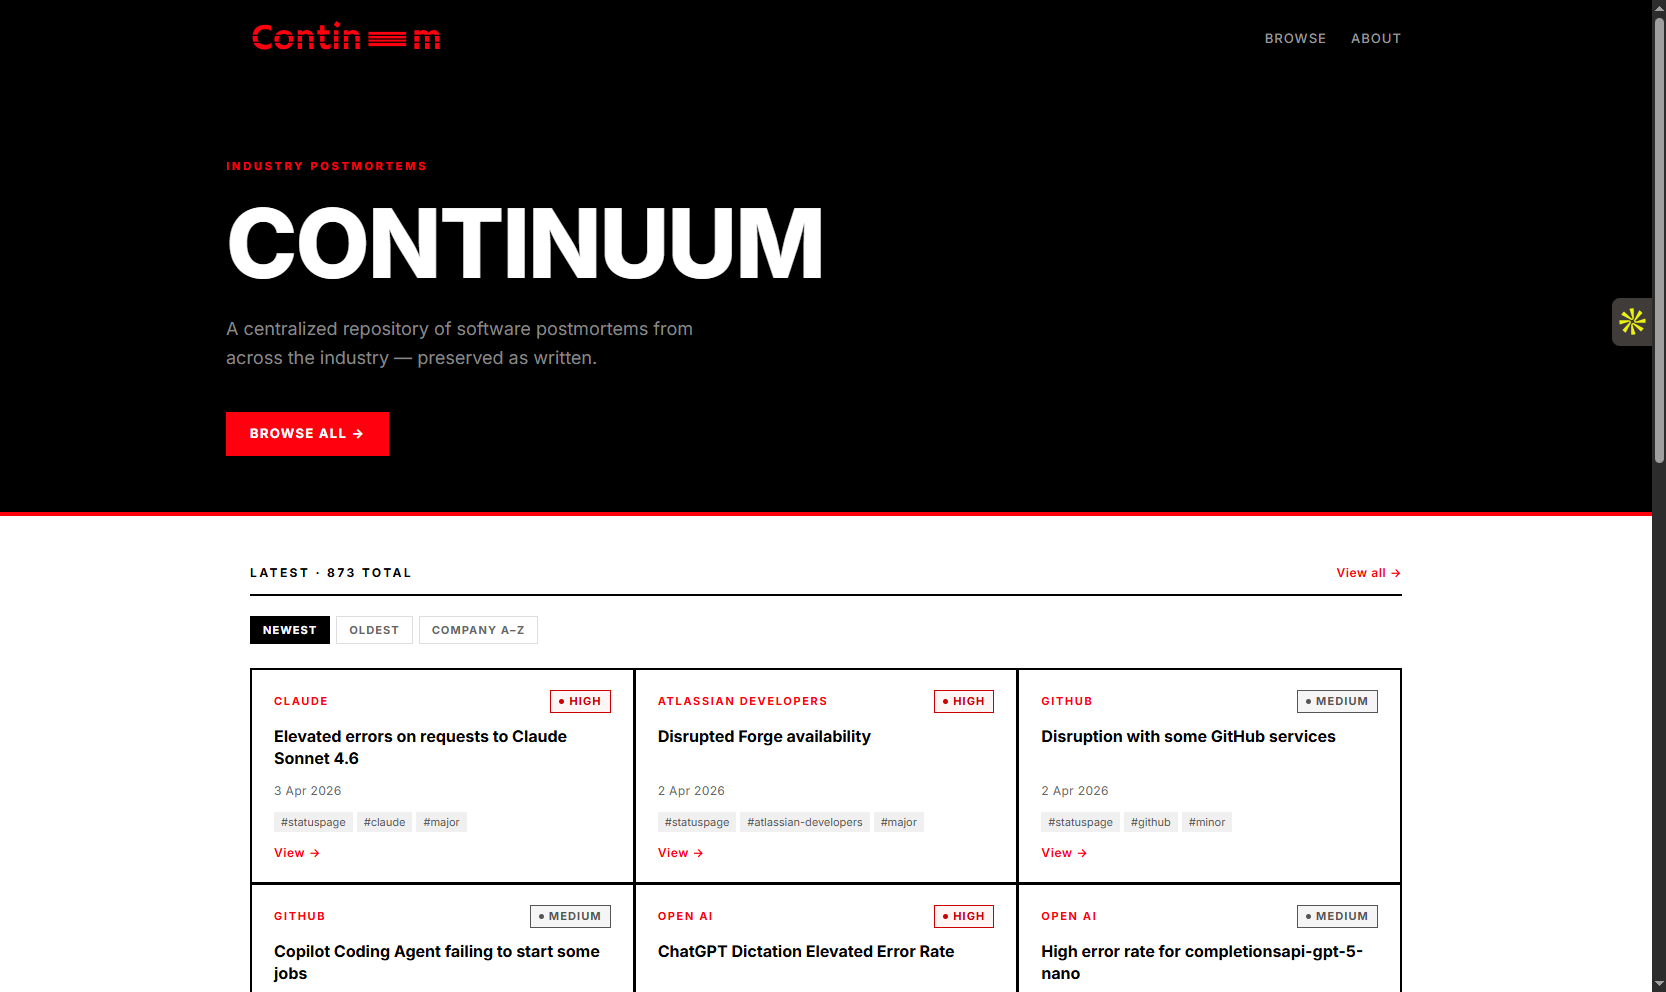Open the ABOUT page from the navigation
1666x992 pixels.
point(1376,38)
